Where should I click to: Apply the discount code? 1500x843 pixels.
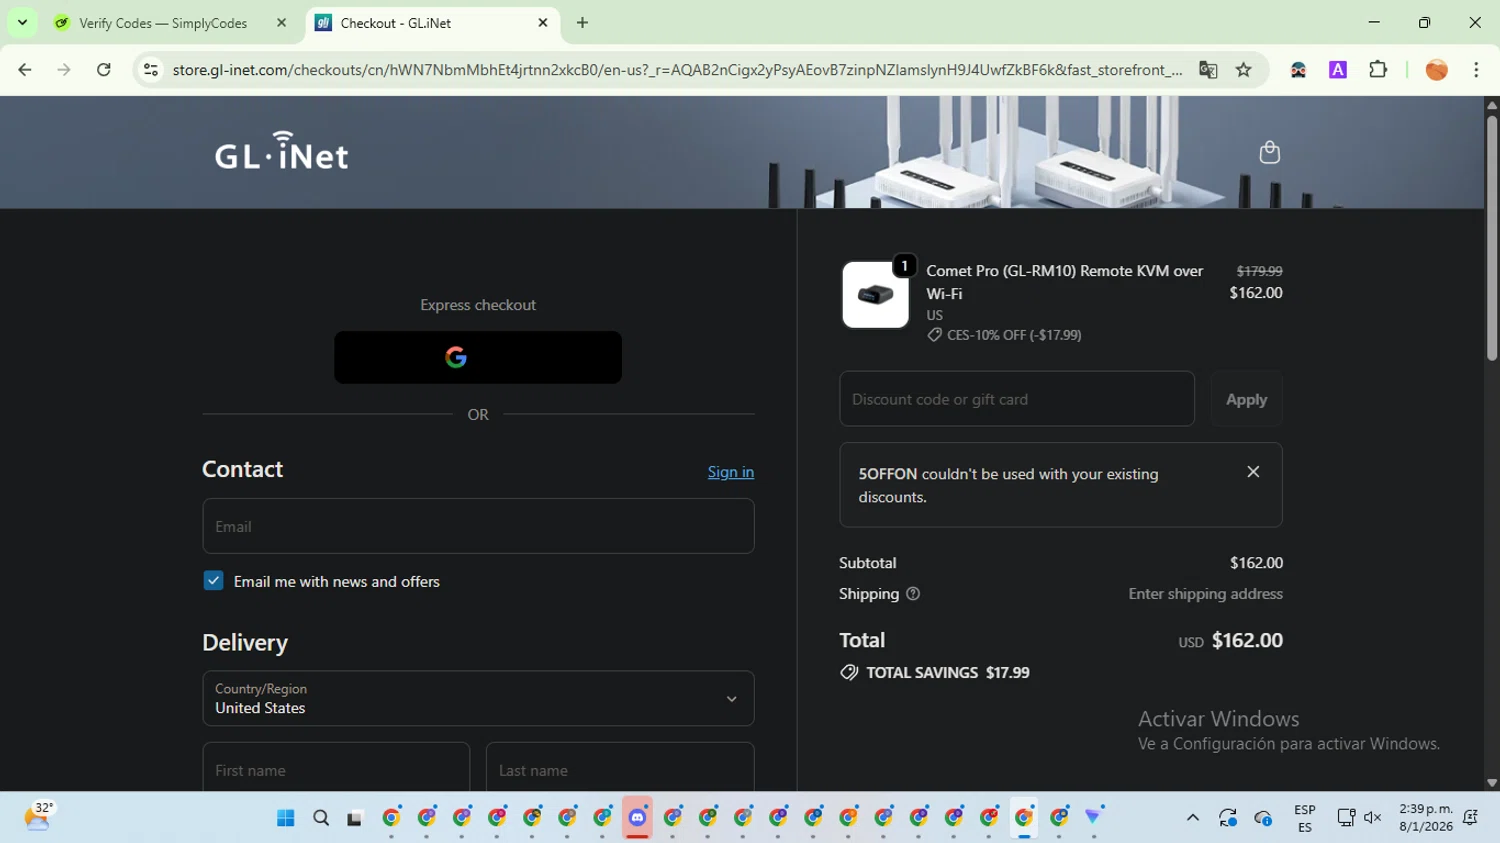[x=1246, y=399]
